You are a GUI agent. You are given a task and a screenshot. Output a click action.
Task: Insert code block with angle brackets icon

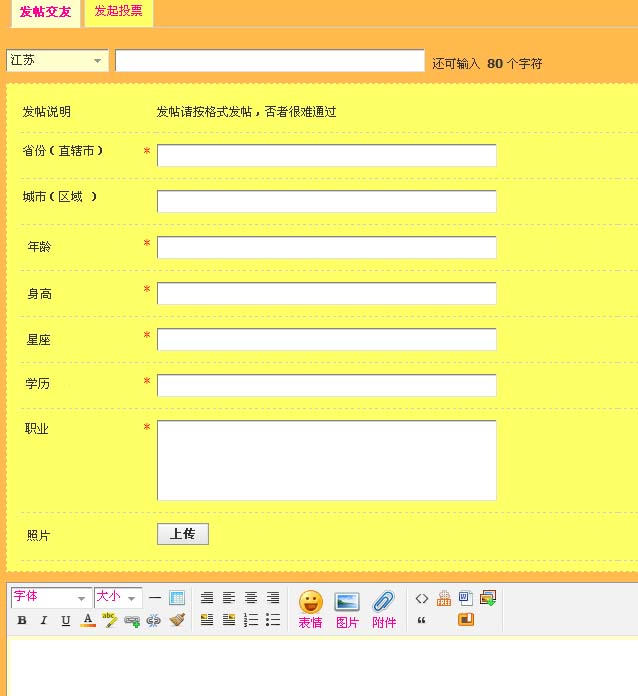422,598
